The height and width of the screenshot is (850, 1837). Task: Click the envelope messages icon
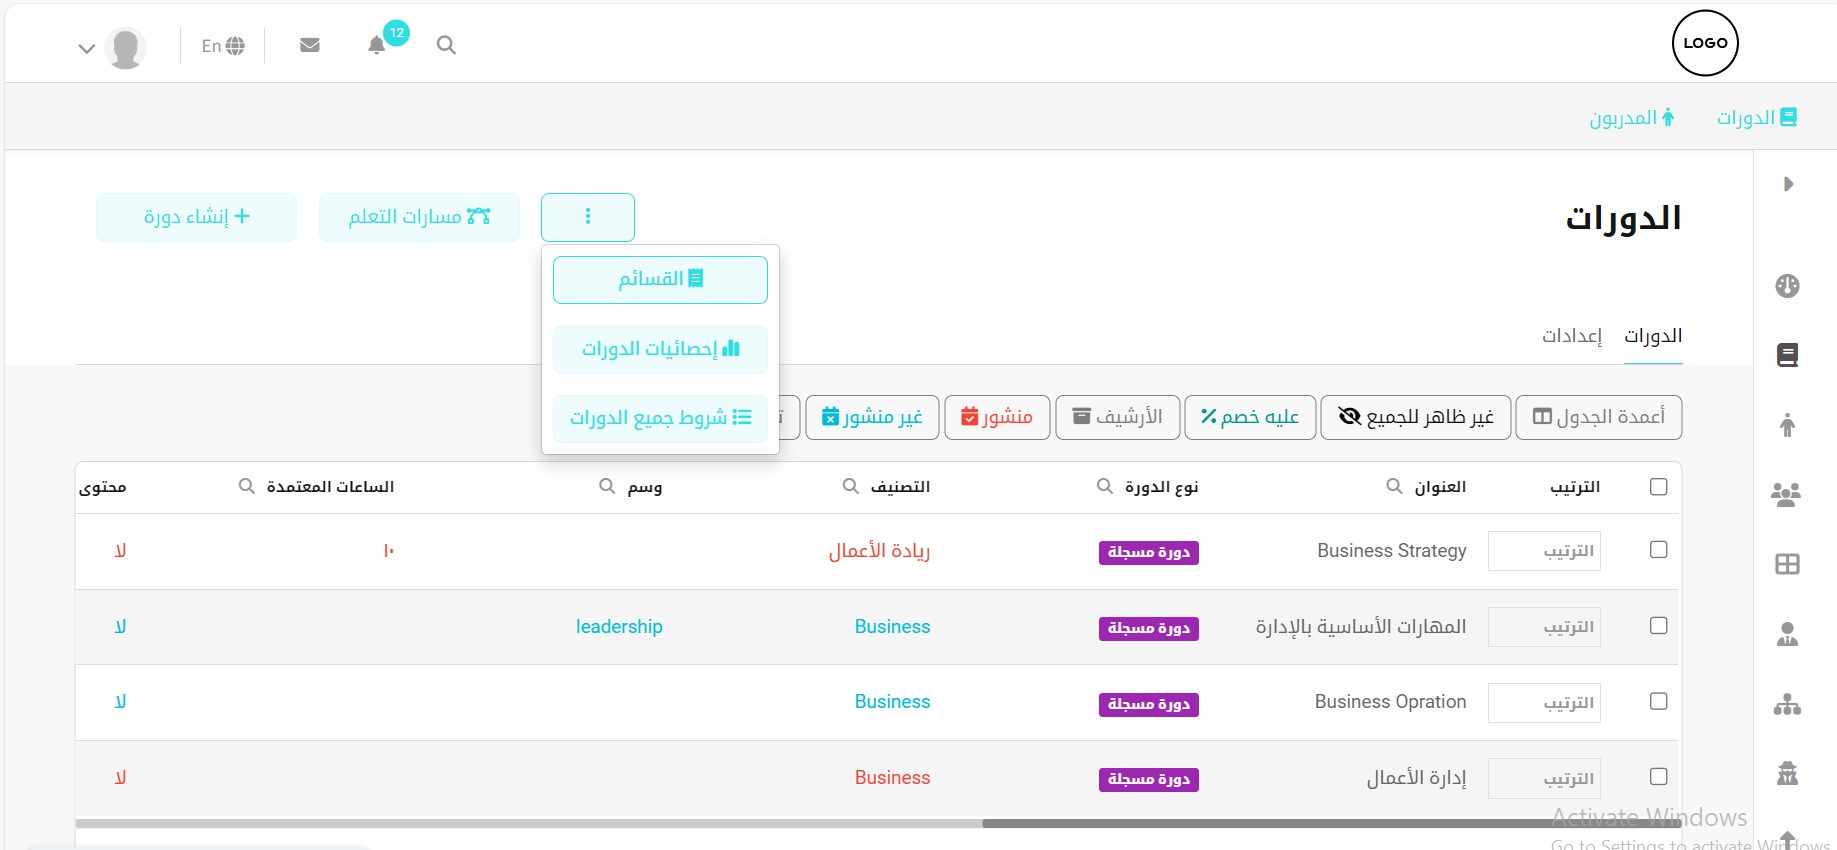point(310,45)
